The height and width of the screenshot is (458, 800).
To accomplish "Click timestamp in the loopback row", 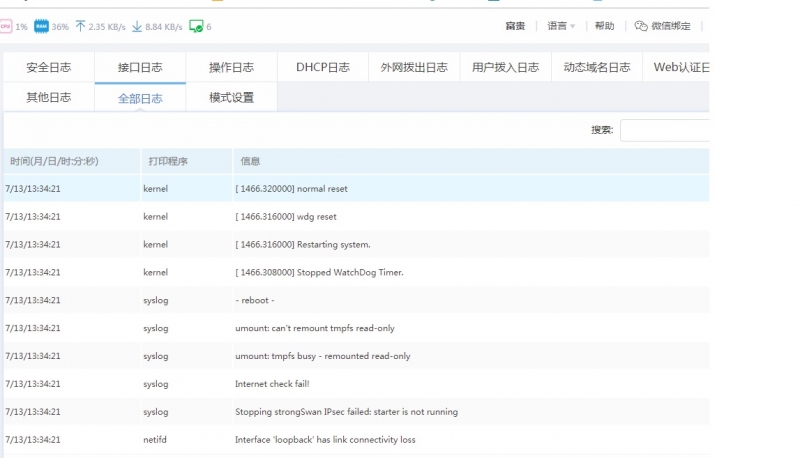I will point(33,440).
